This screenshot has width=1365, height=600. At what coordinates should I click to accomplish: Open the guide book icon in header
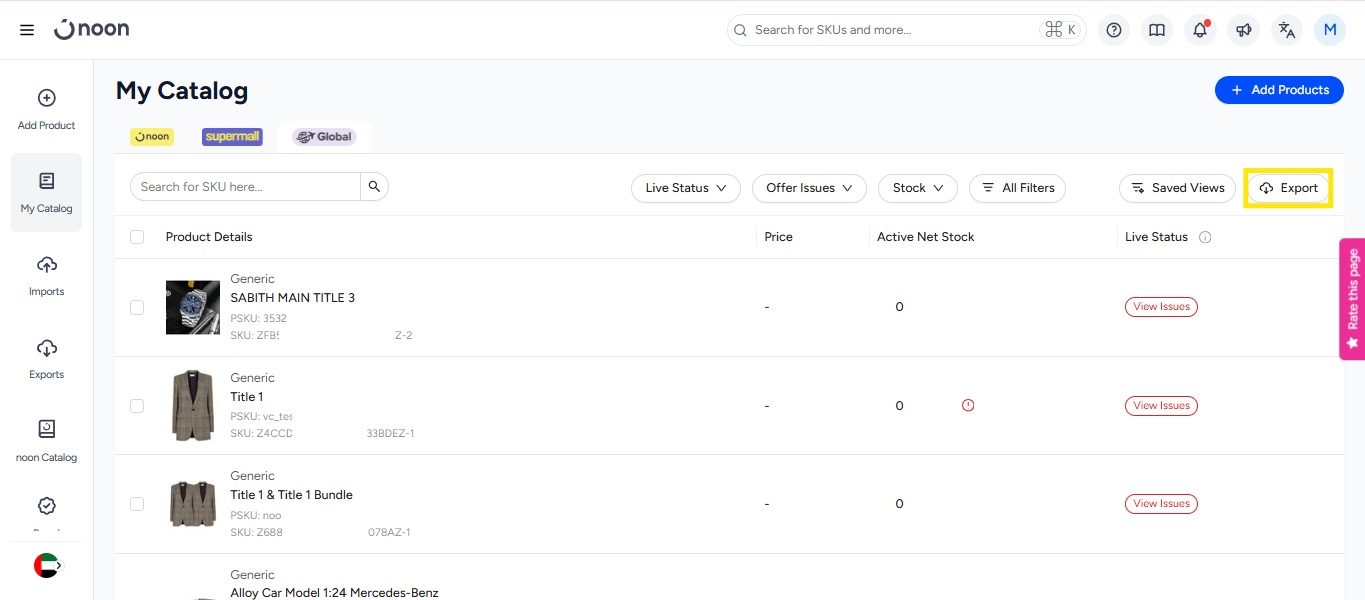tap(1157, 30)
